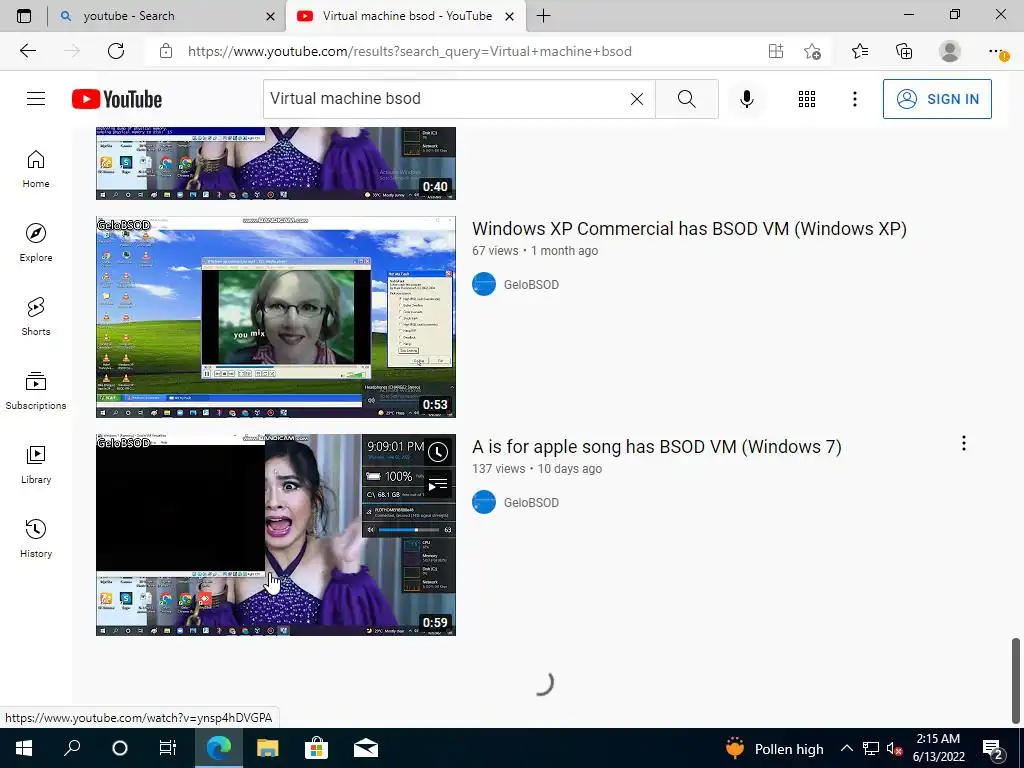The height and width of the screenshot is (768, 1024).
Task: Open GeloBSOD channel under apple song video
Action: pos(531,503)
